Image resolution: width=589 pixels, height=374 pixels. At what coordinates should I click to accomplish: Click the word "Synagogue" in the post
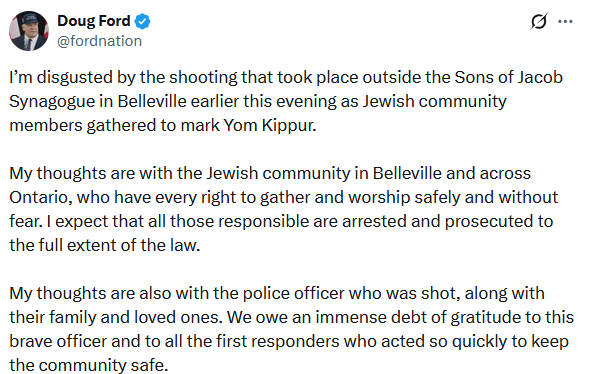coord(52,102)
